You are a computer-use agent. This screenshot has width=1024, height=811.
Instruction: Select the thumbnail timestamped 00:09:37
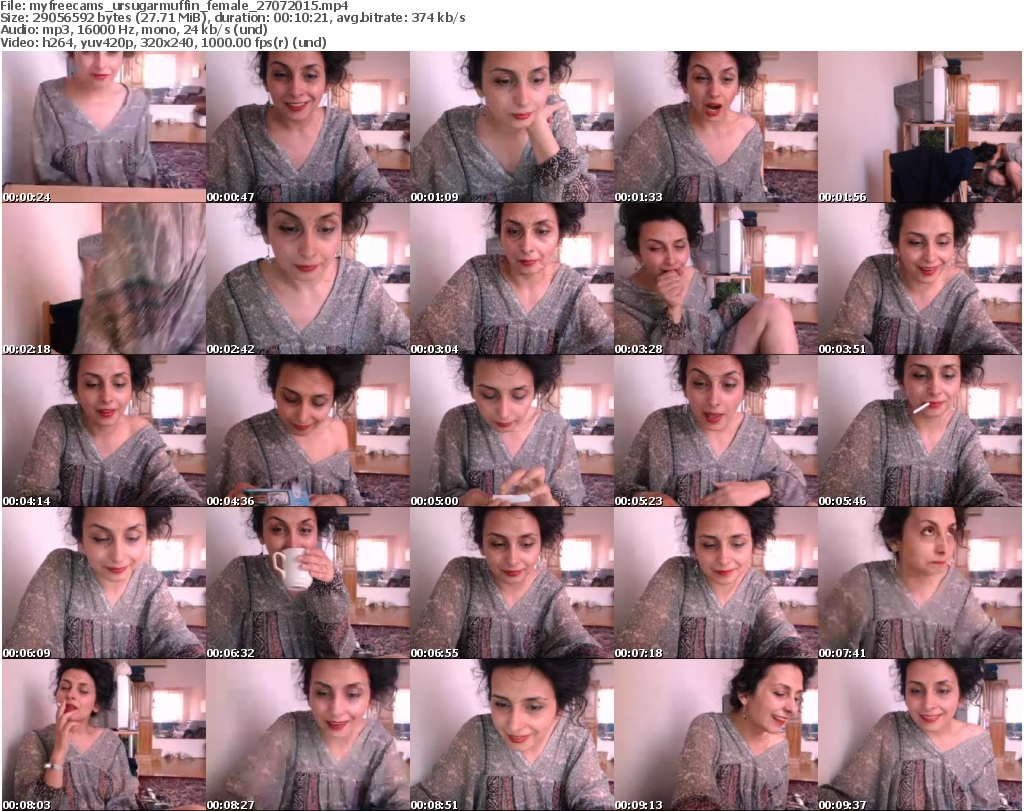pos(920,735)
